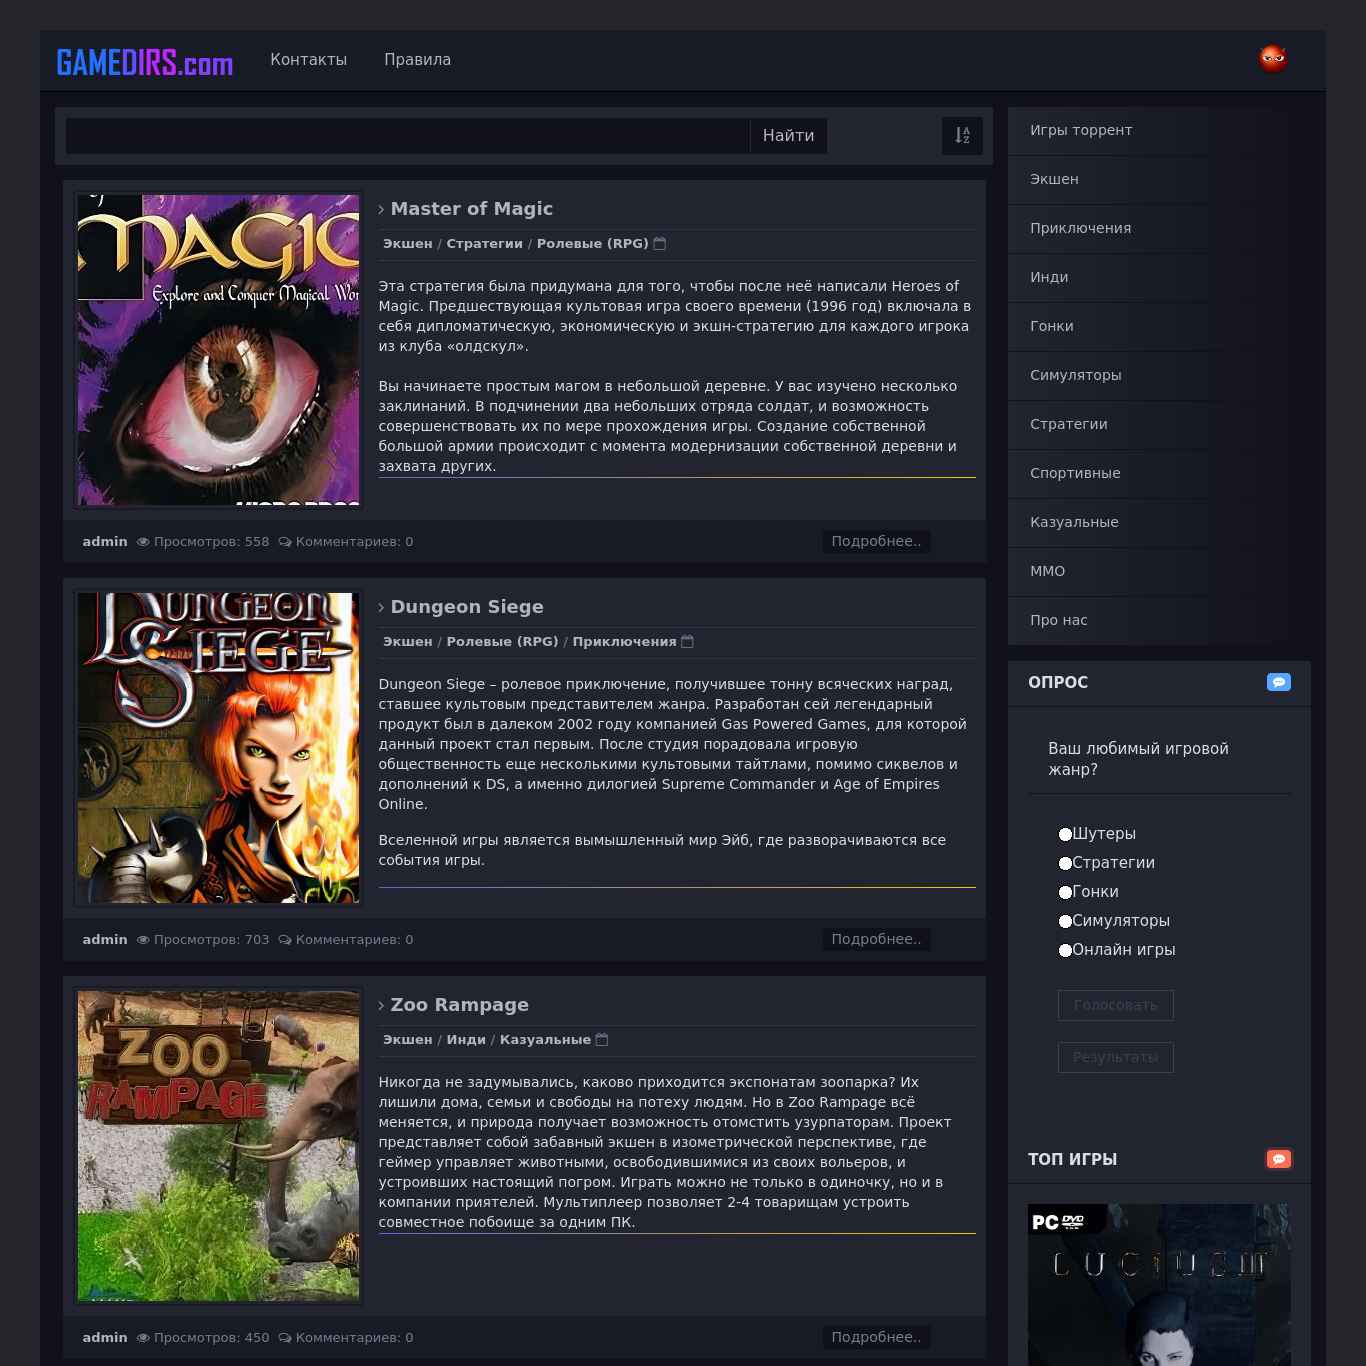The image size is (1366, 1366).
Task: Click Стратегии tag under Master of Magic
Action: point(484,243)
